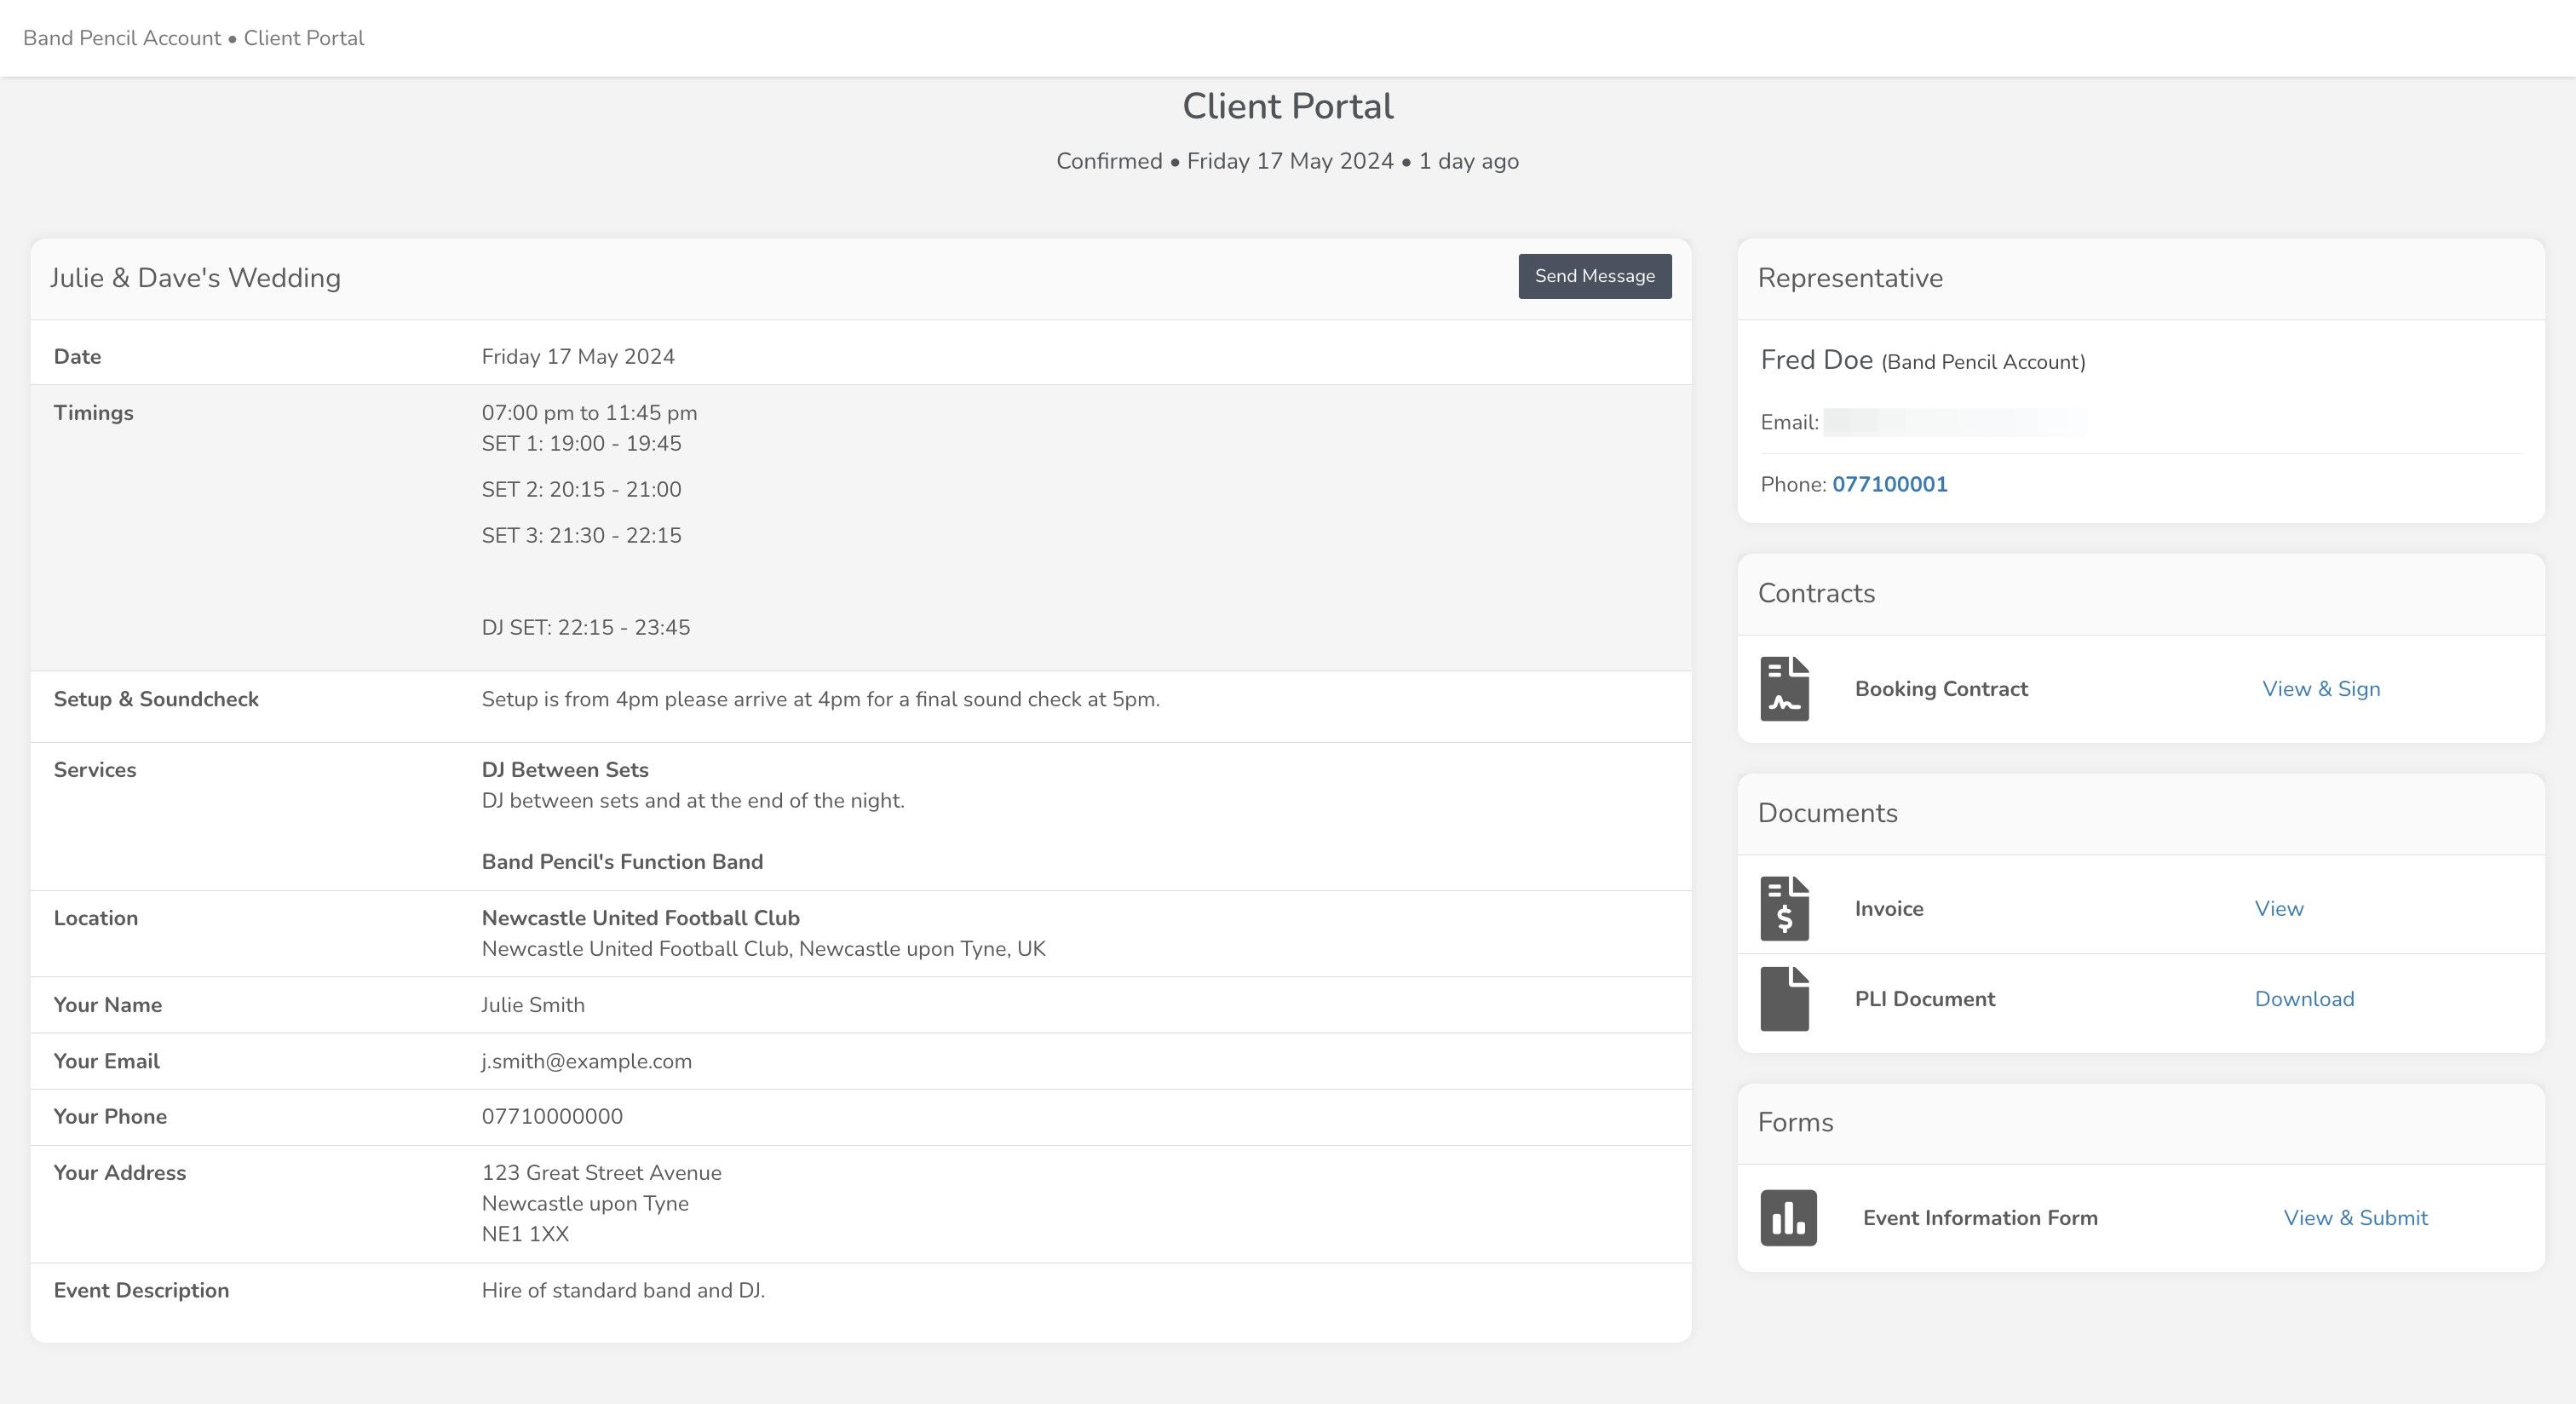Click the DJ SET: 22:15 - 23:45 line
This screenshot has height=1404, width=2576.
pyautogui.click(x=586, y=628)
